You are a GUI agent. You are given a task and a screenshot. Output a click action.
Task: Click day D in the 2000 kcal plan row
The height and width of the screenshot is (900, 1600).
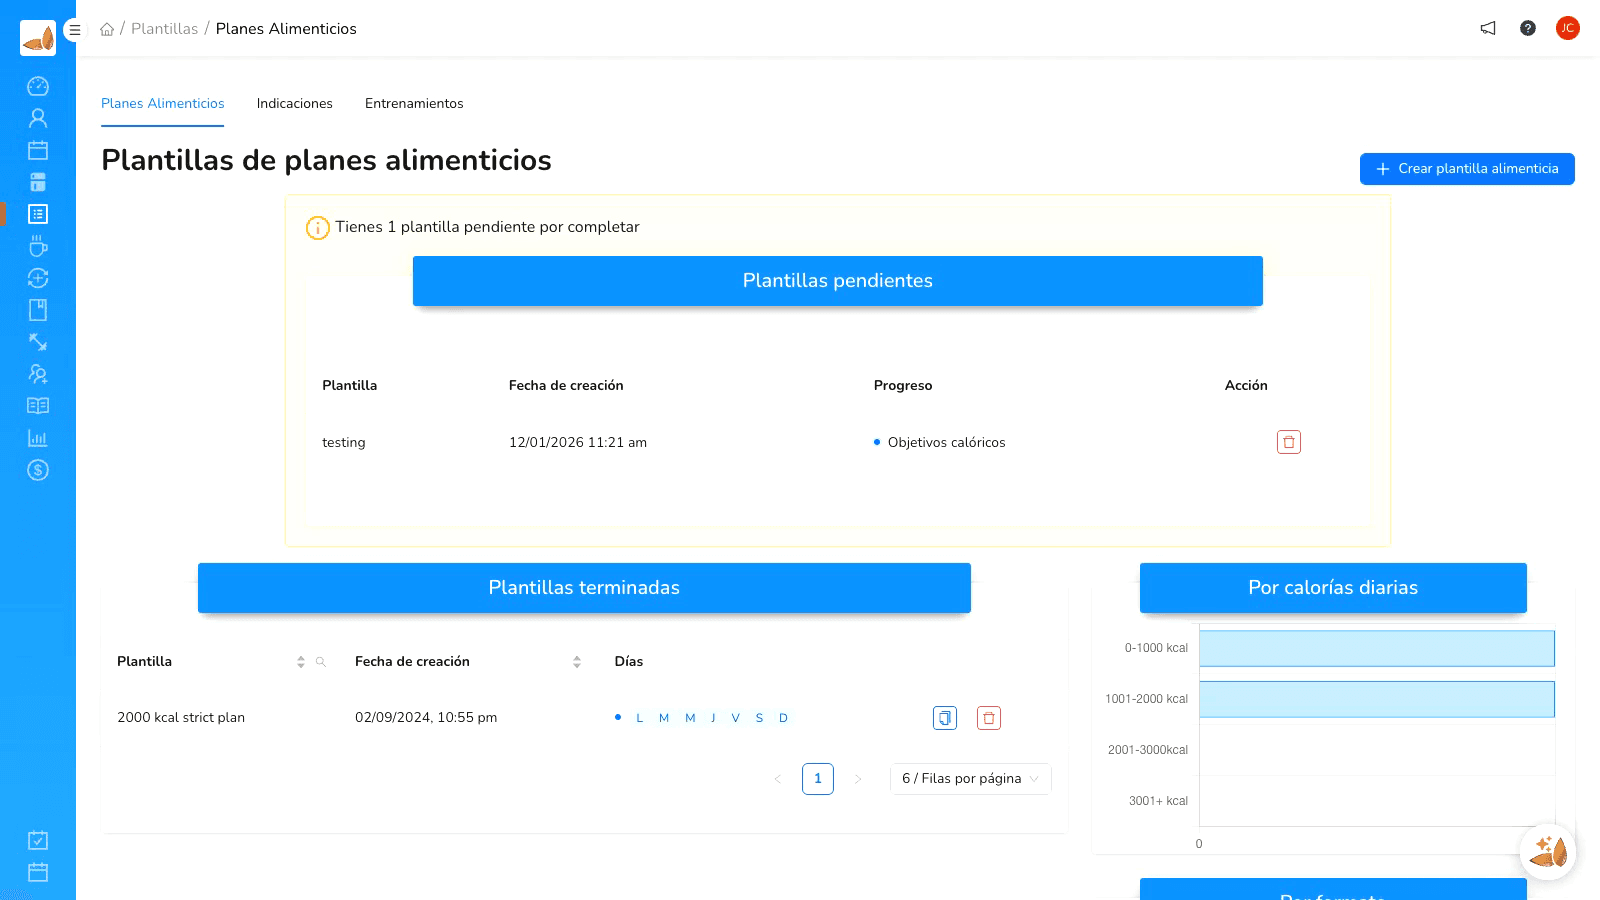tap(784, 718)
